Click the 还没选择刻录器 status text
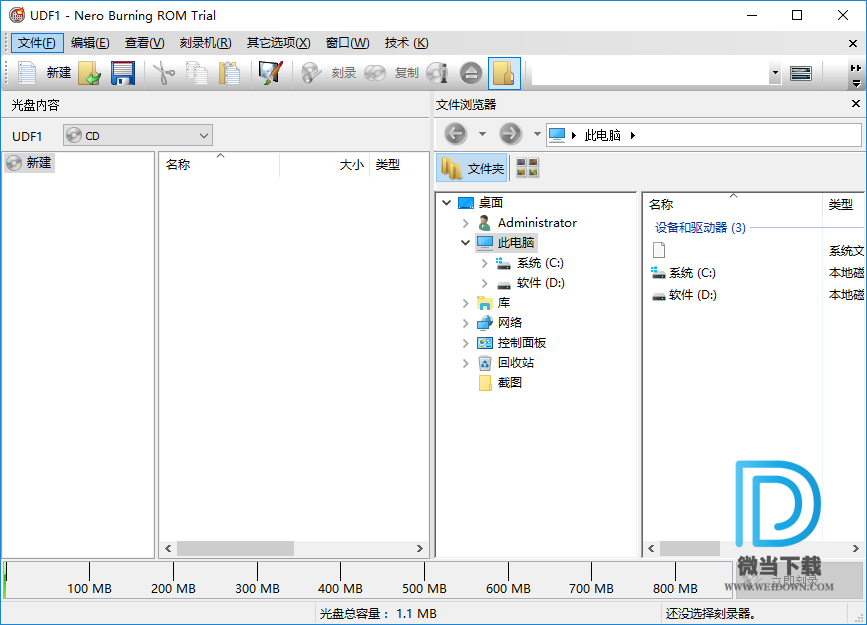Screen dimensions: 867x625 (711, 613)
